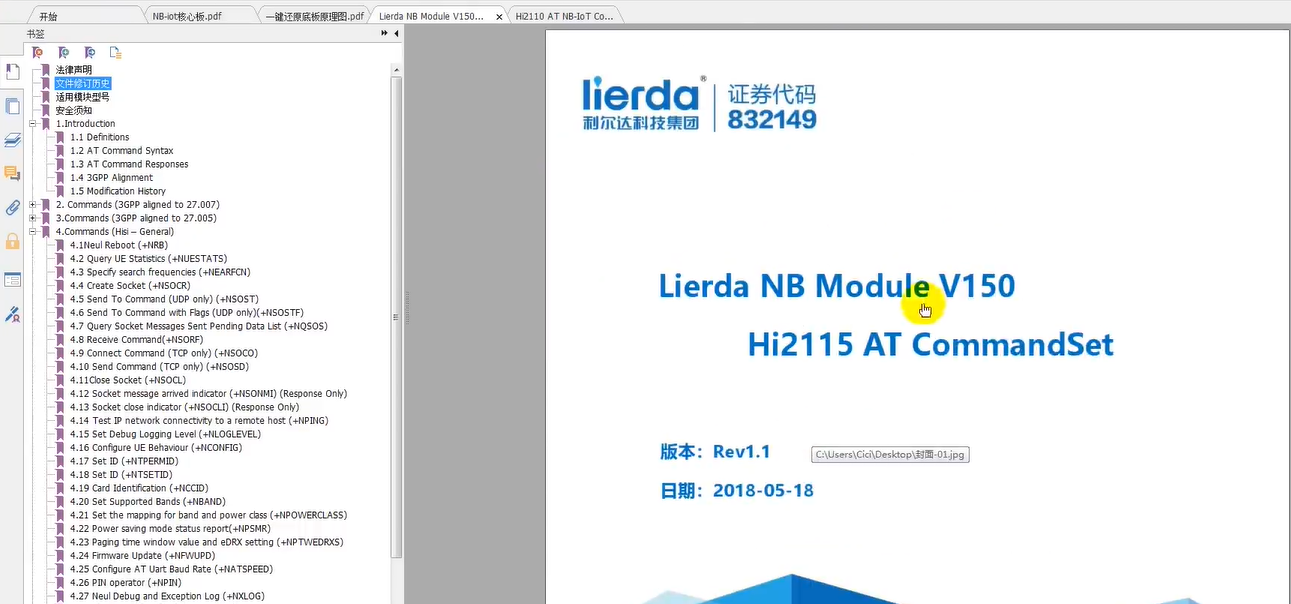Viewport: 1291px width, 604px height.
Task: Open the 适用模块型号 bookmark
Action: tap(83, 97)
